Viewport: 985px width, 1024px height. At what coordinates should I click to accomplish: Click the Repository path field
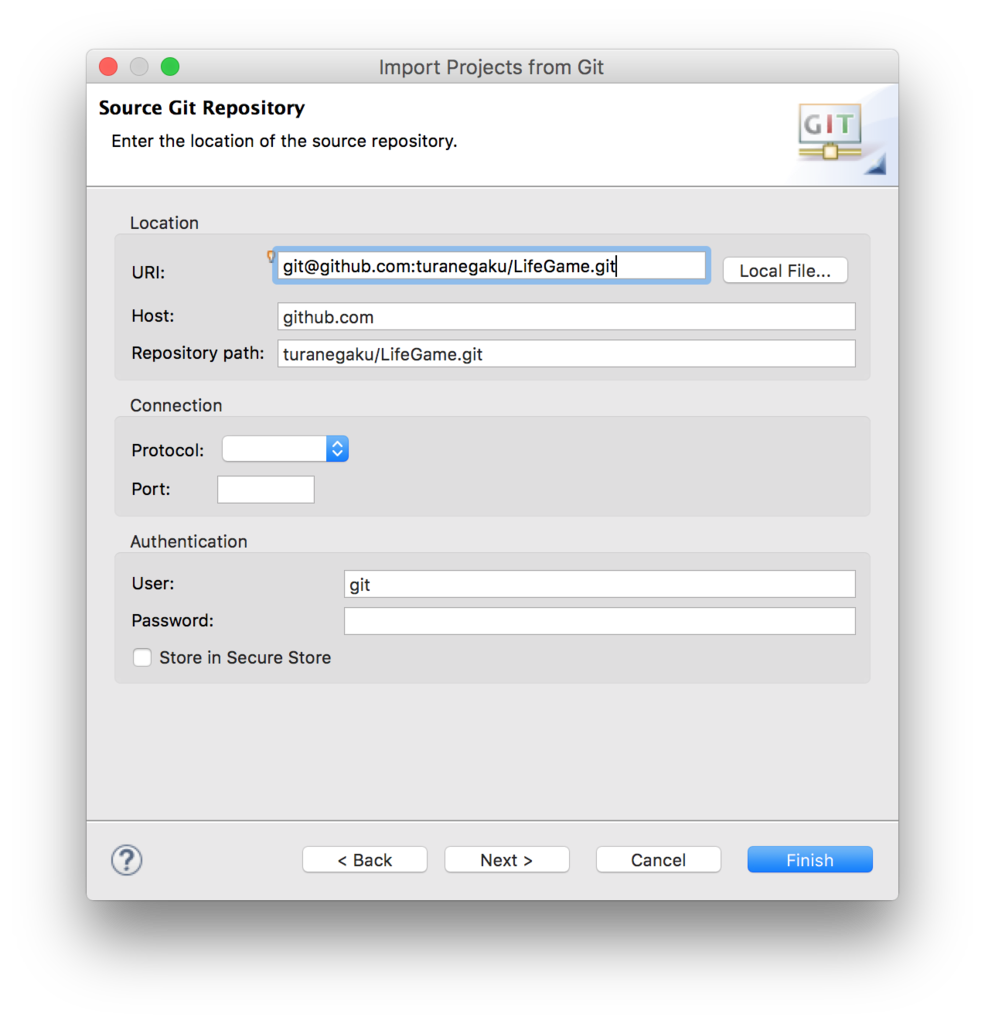566,353
